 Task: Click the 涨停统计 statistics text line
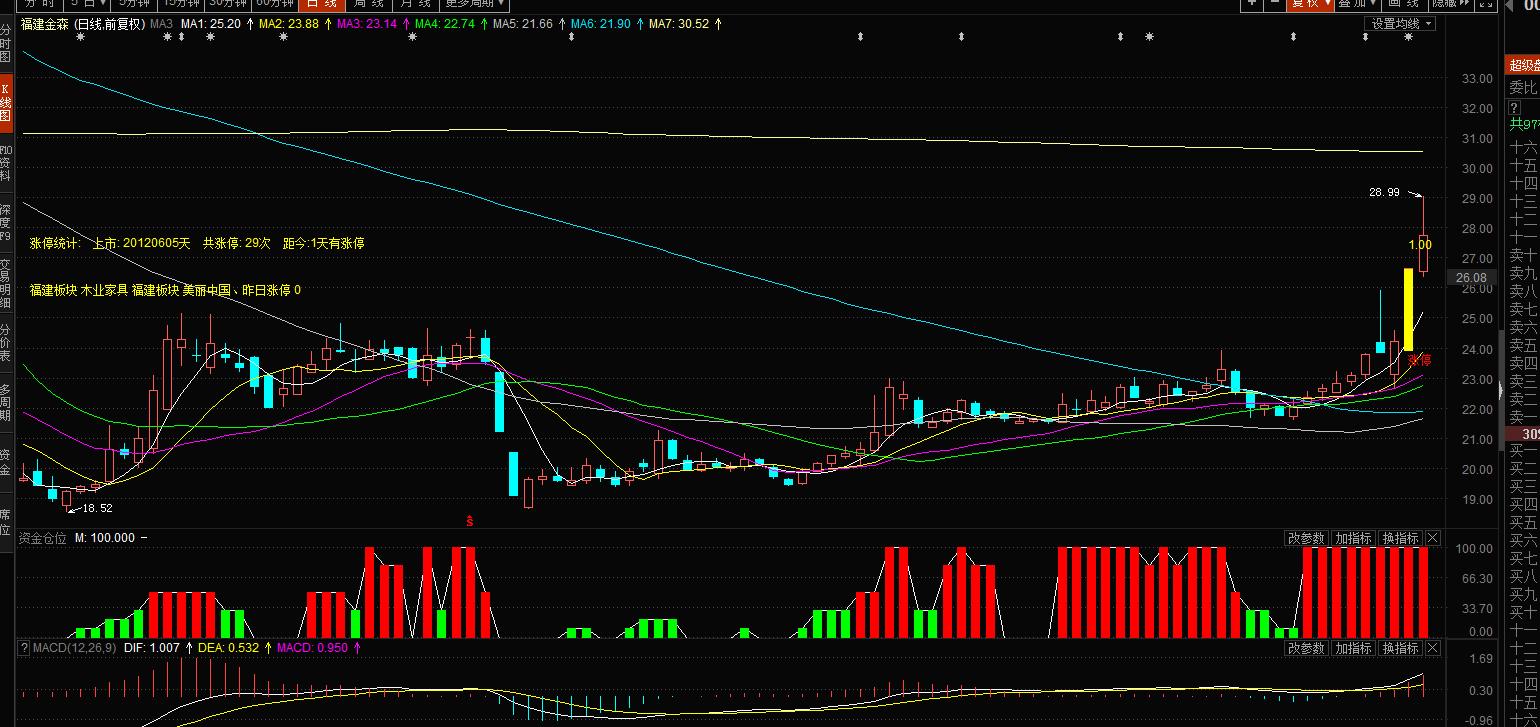tap(197, 243)
